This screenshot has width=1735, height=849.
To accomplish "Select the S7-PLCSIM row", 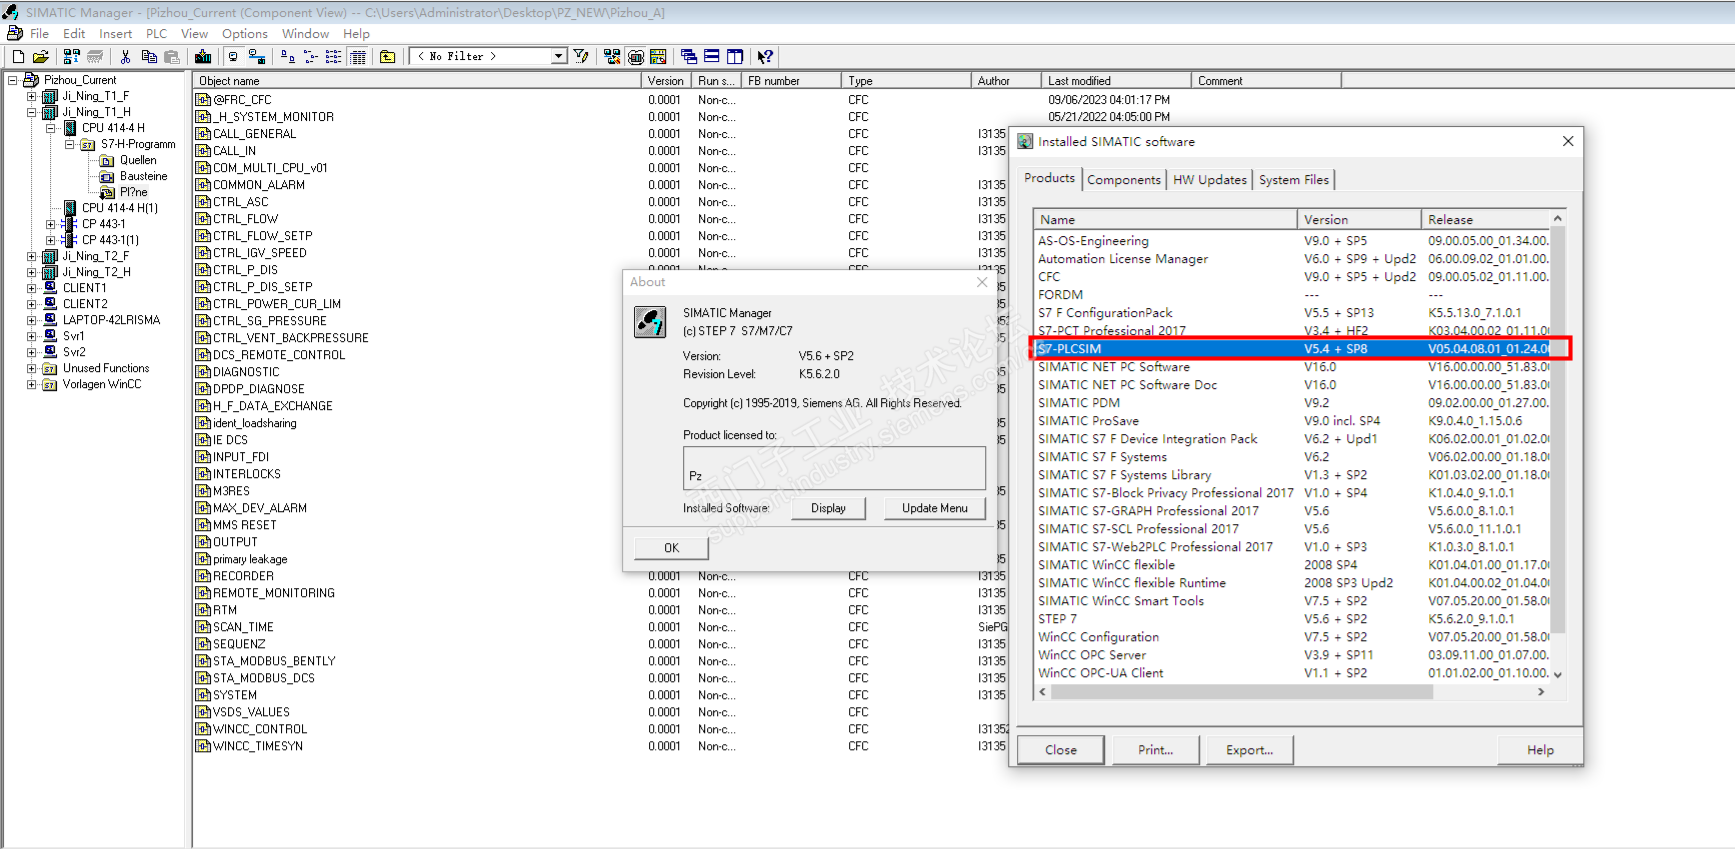I will coord(1293,349).
